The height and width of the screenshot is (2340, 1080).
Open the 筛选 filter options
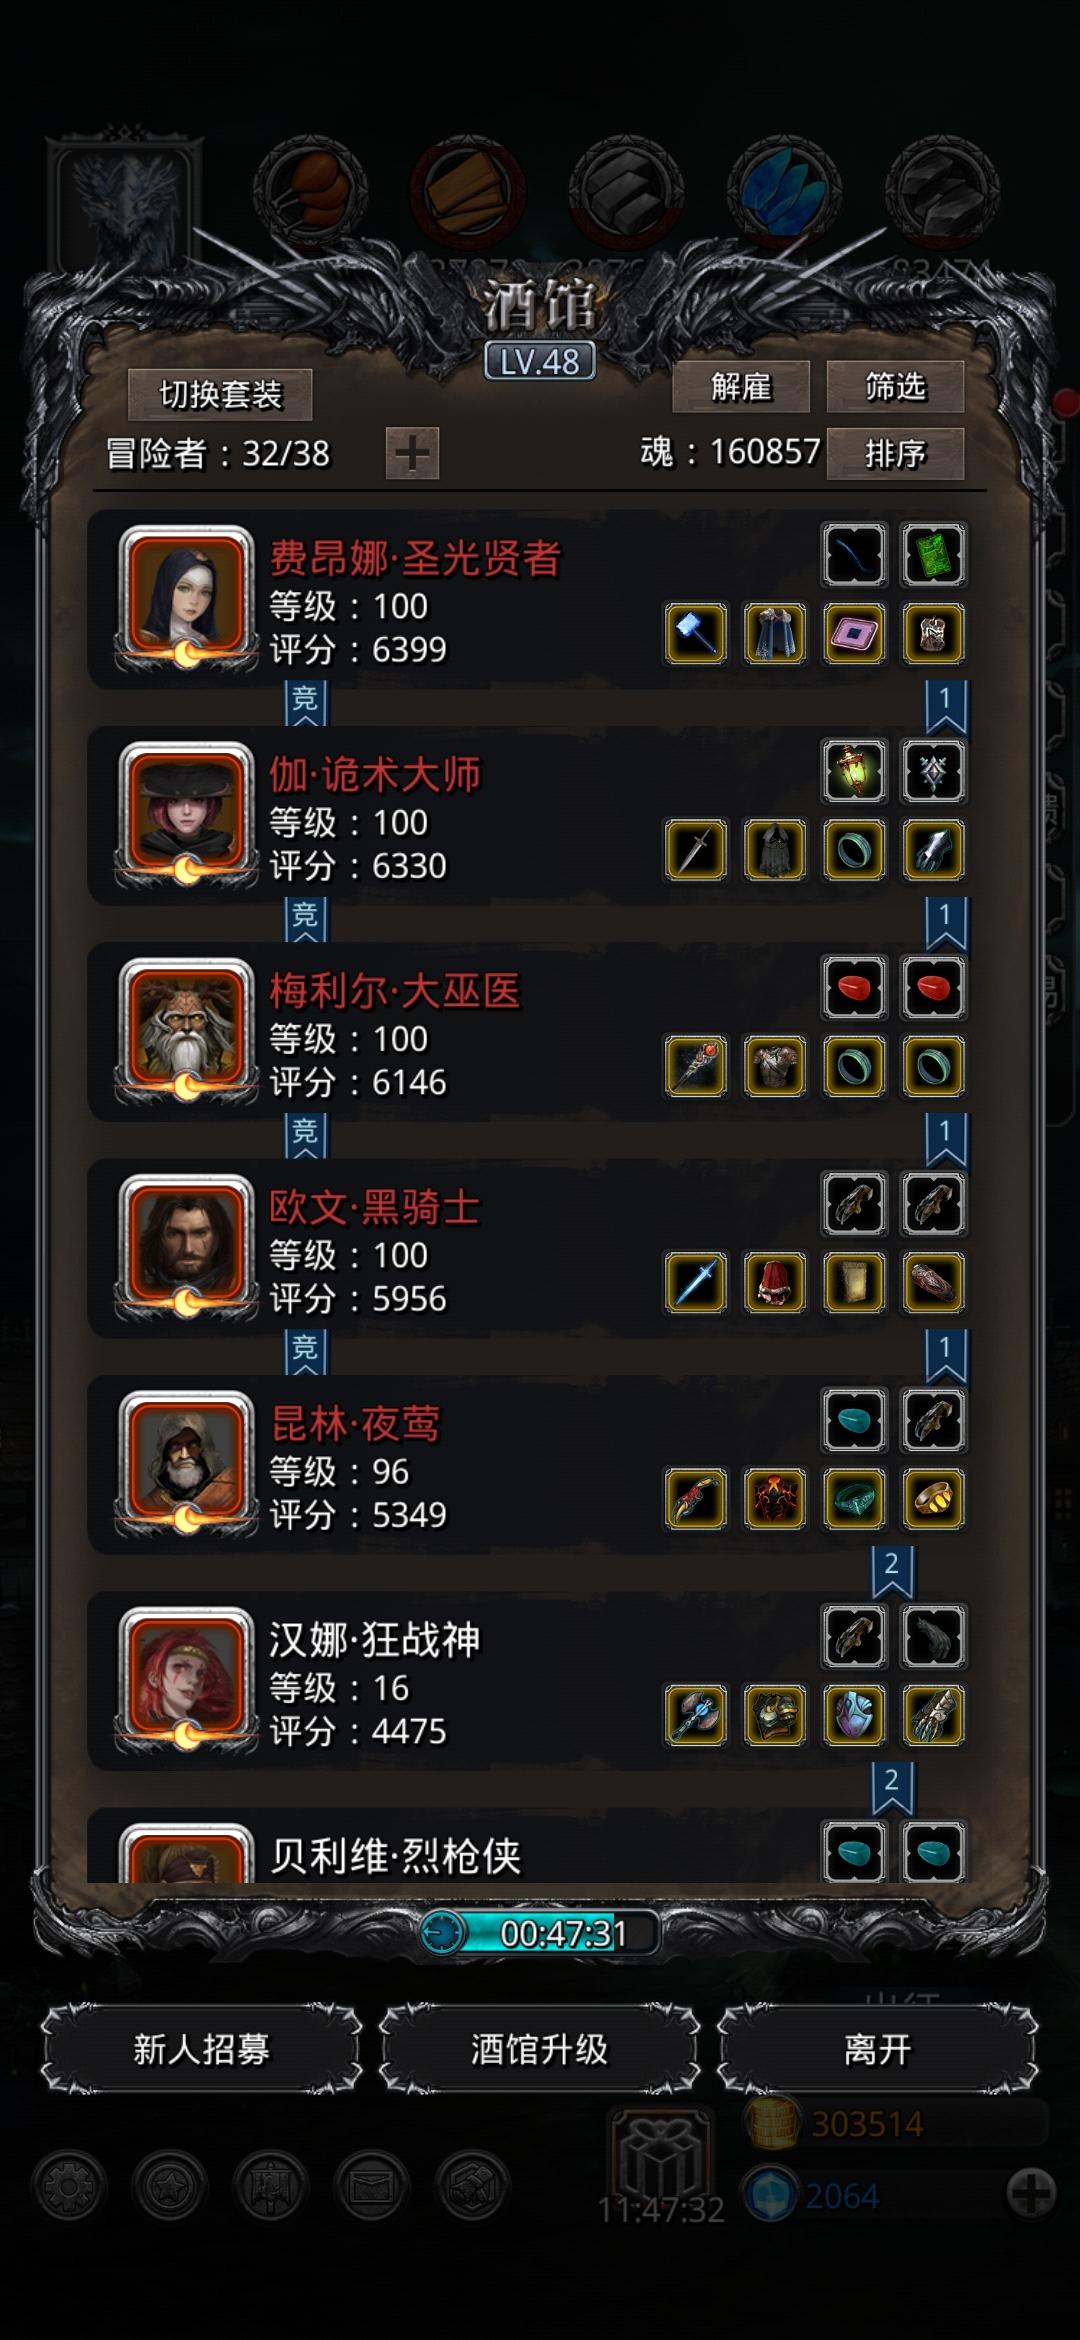[x=895, y=387]
